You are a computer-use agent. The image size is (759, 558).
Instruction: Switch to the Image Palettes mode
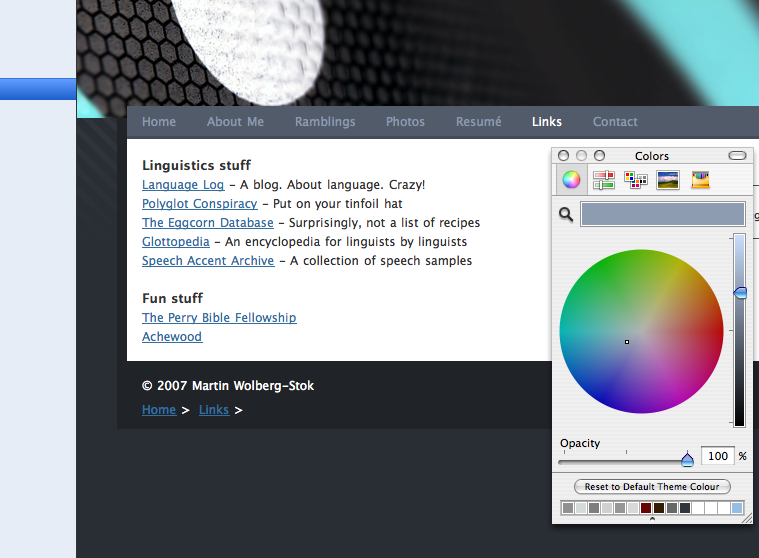click(668, 180)
